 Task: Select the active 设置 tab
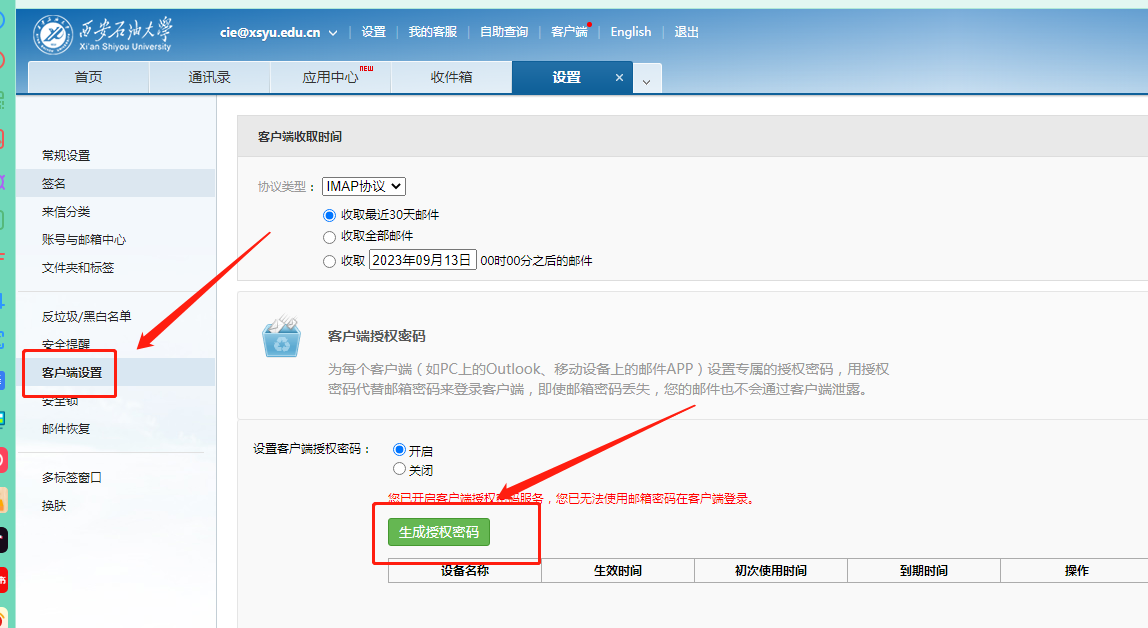[567, 78]
